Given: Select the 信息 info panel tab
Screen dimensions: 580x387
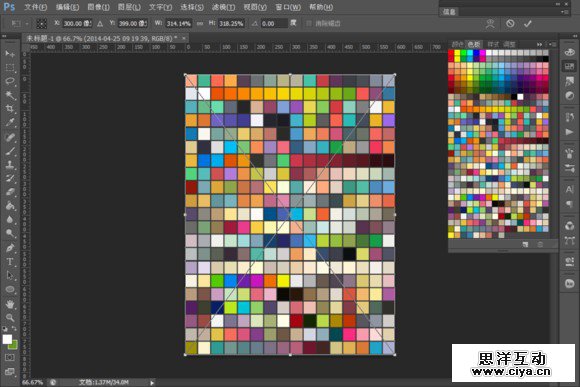Looking at the screenshot, I should pyautogui.click(x=449, y=12).
